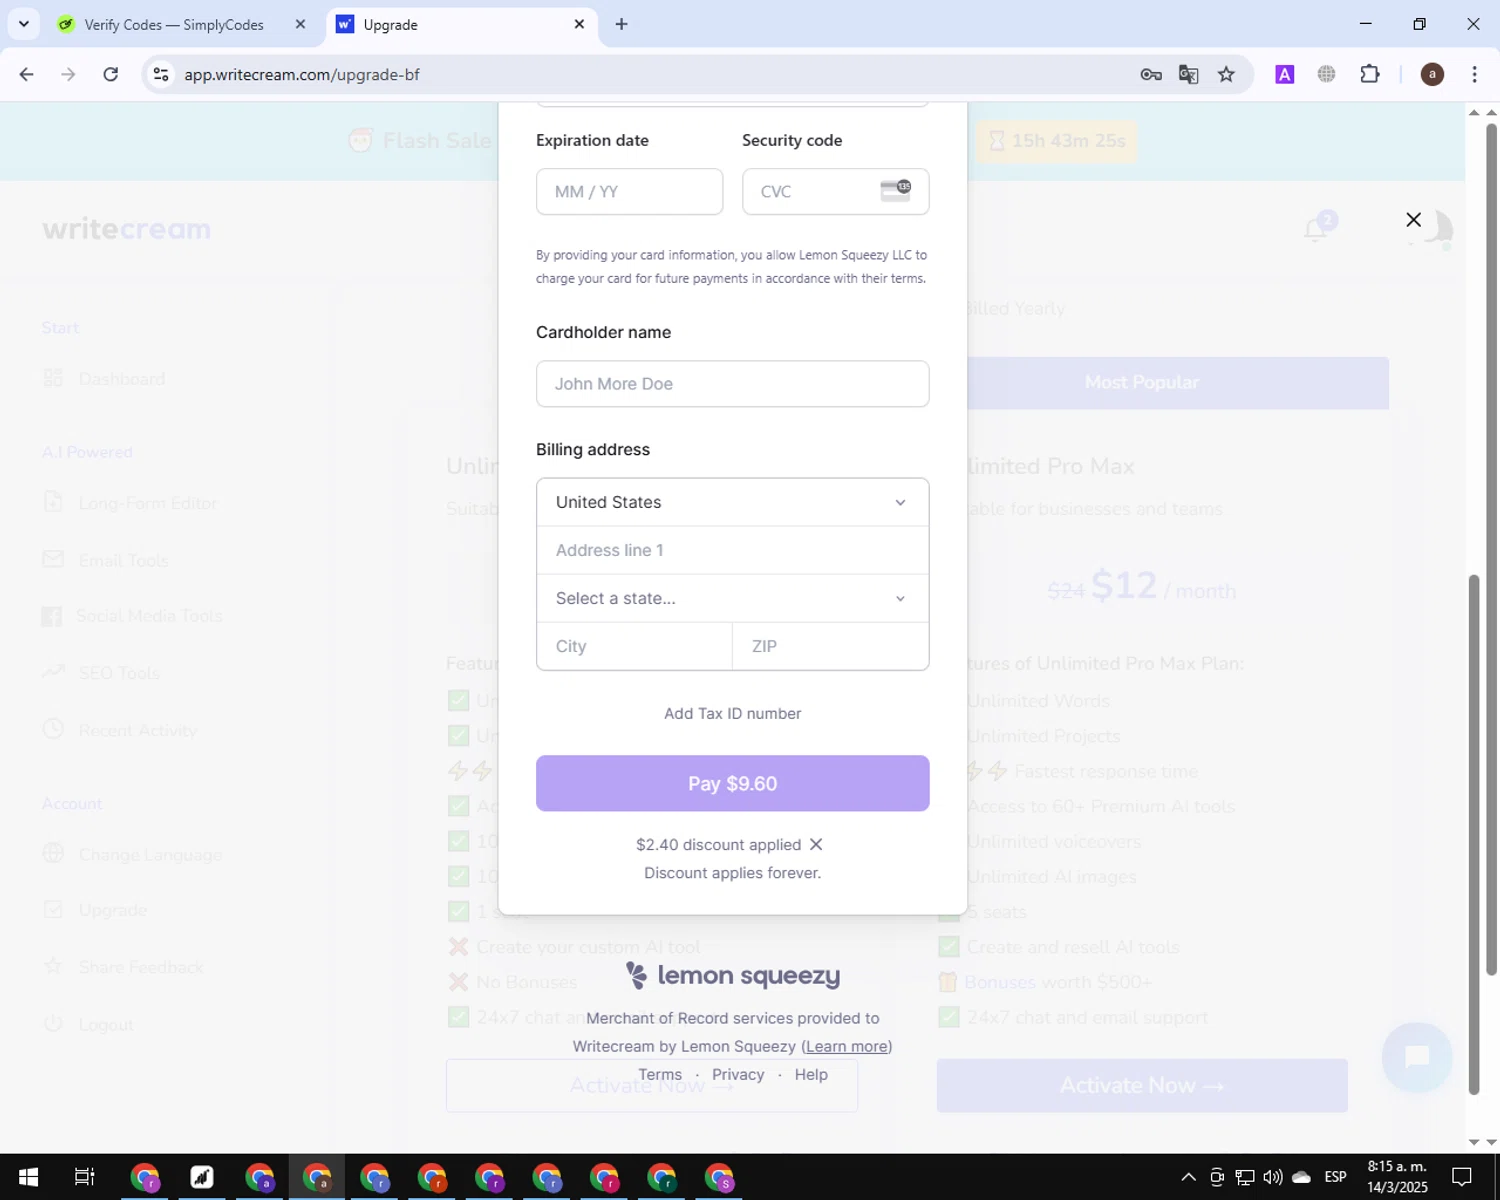Open the Translate page icon
Viewport: 1500px width, 1200px height.
1188,74
